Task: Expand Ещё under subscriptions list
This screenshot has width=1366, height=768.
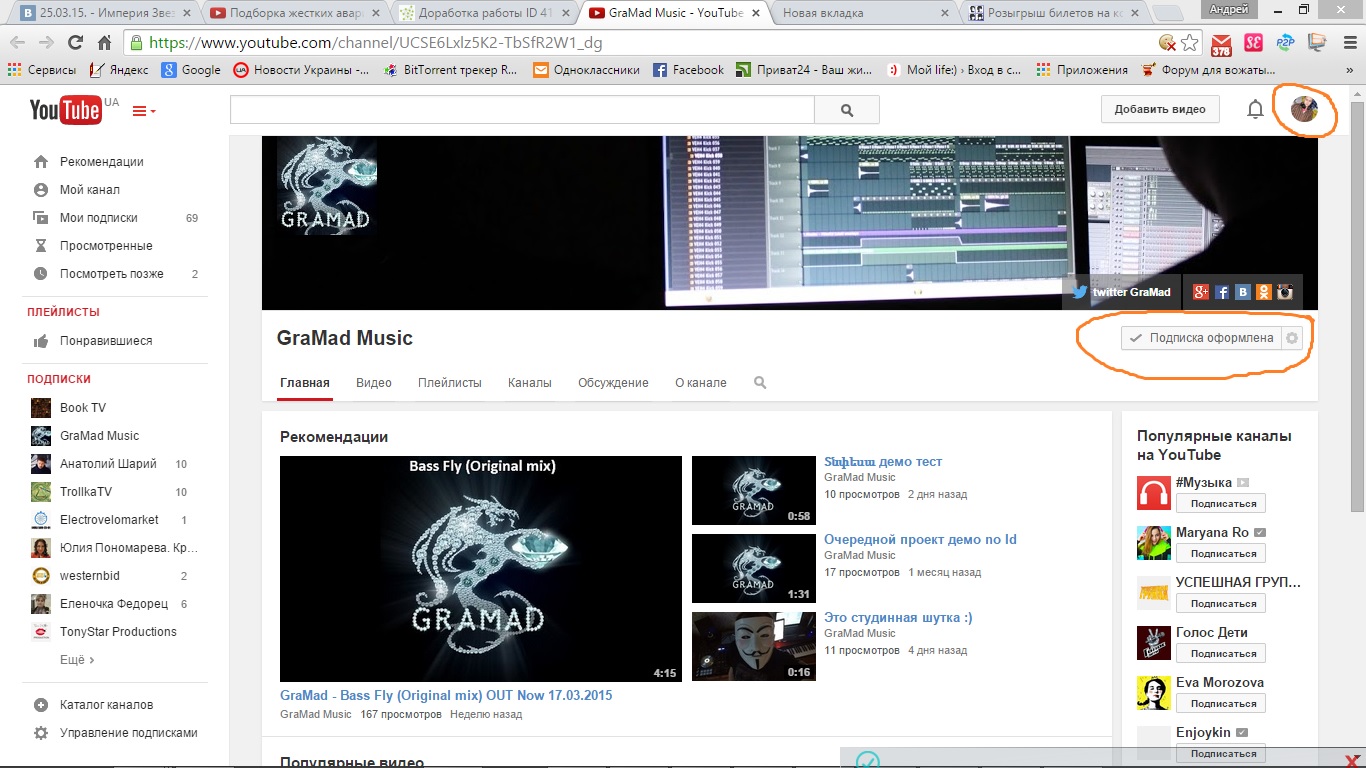Action: pyautogui.click(x=77, y=660)
